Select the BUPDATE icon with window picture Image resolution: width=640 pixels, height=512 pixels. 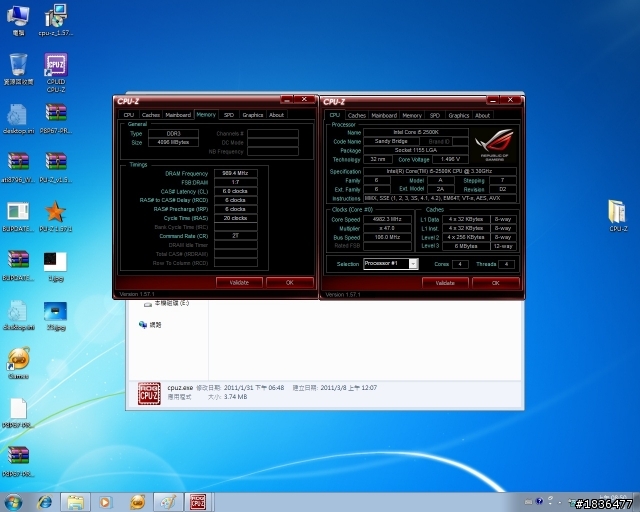[x=18, y=216]
